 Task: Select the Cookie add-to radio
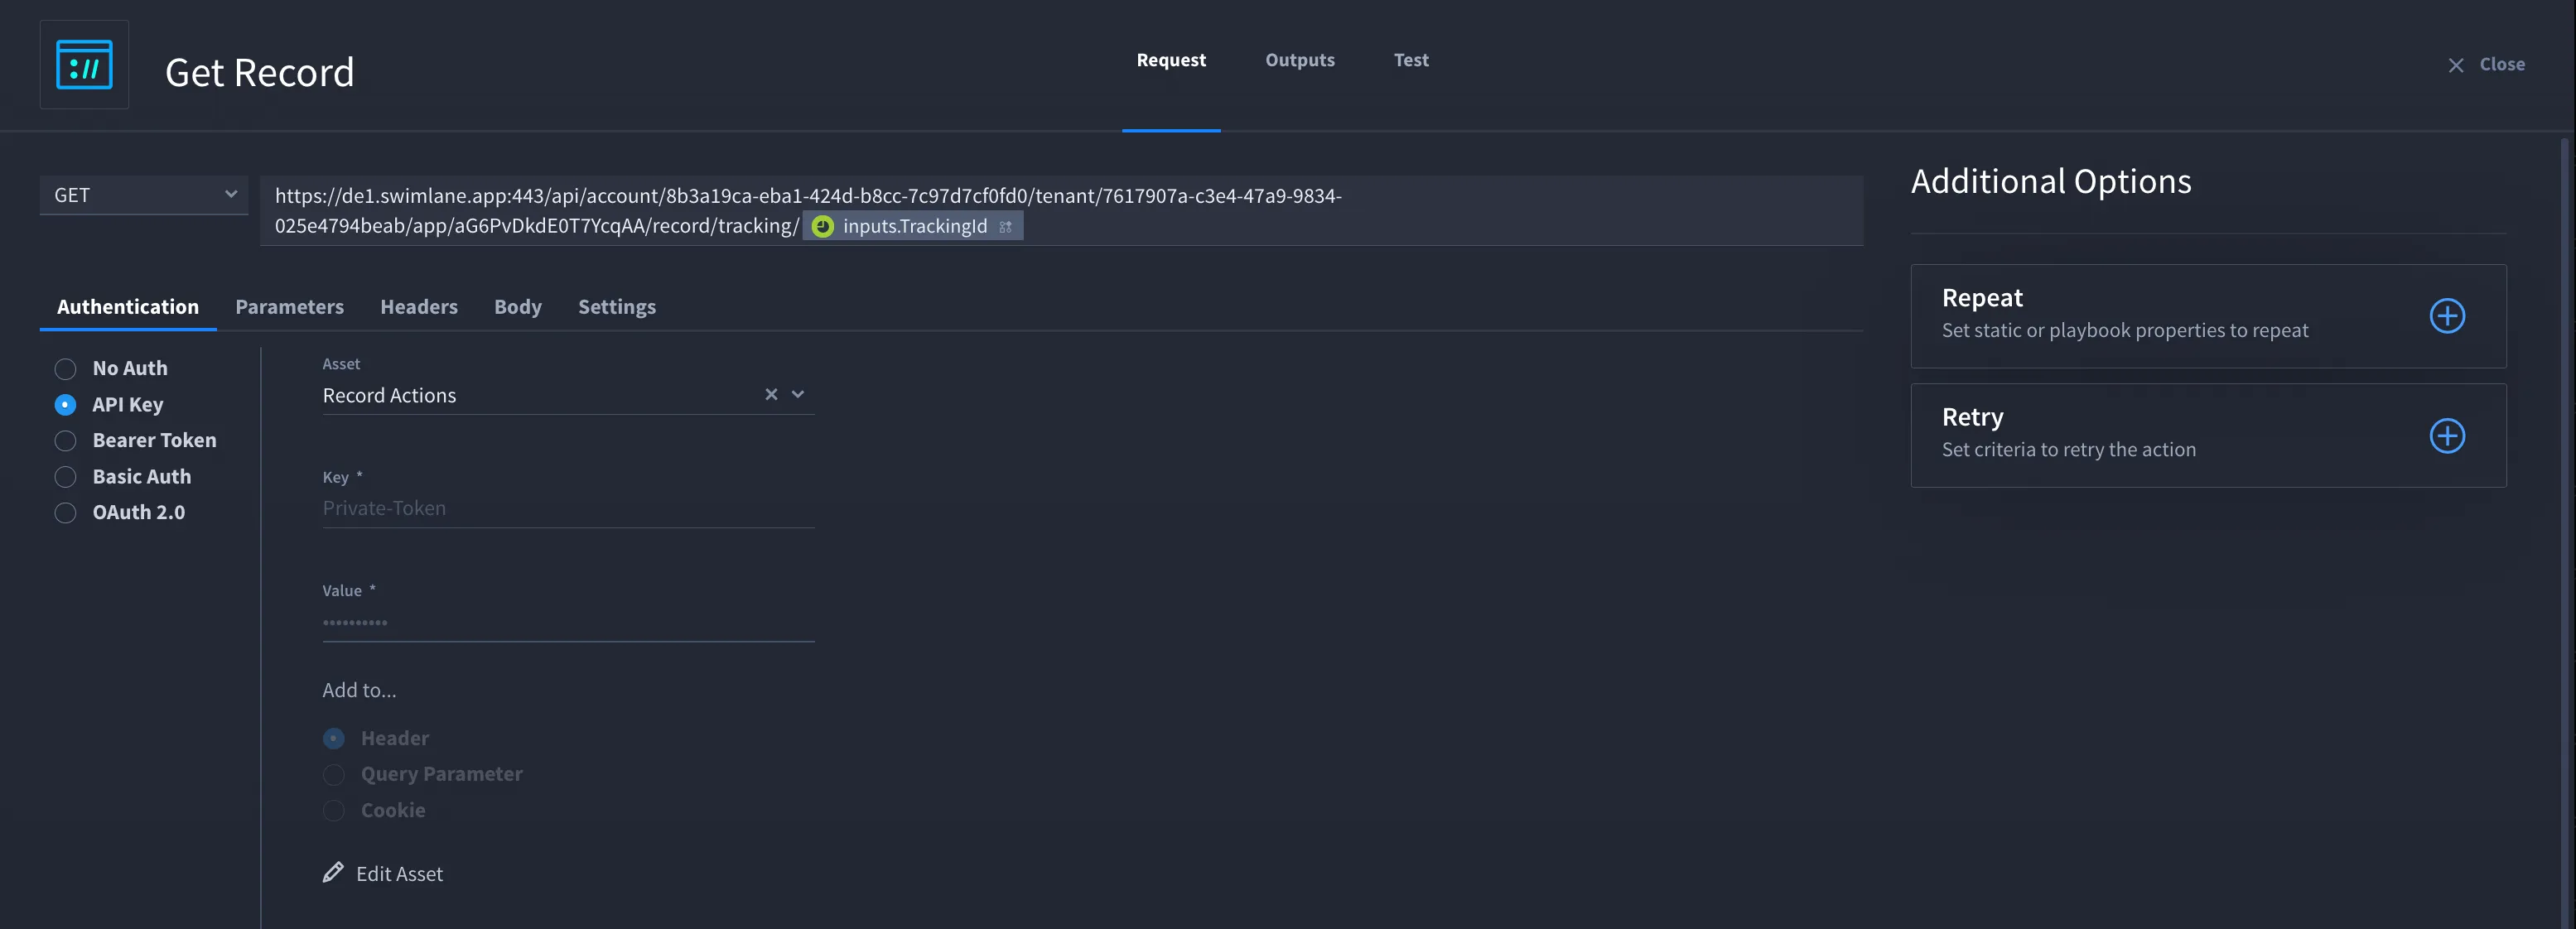click(x=334, y=811)
